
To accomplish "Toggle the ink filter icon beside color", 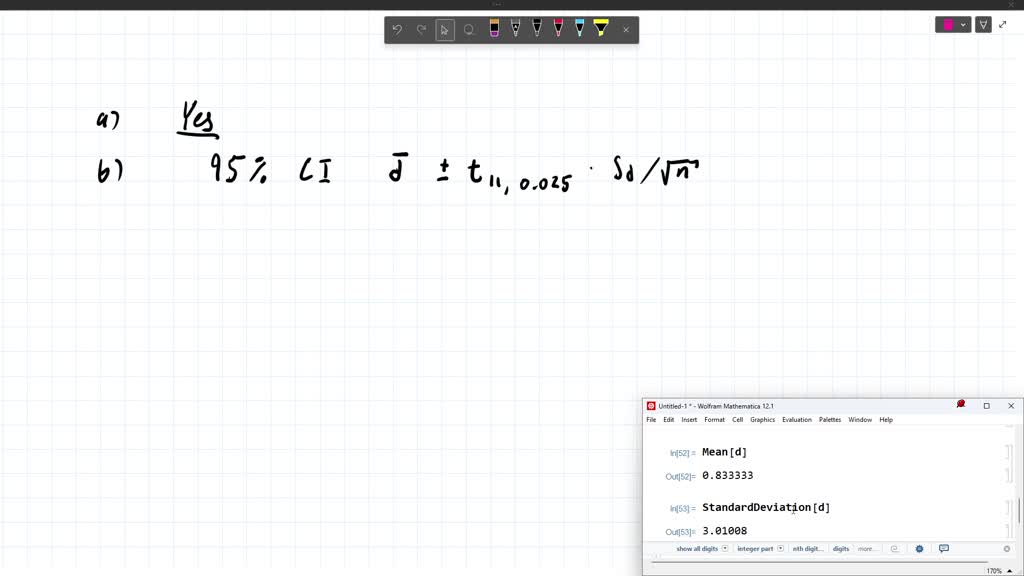I will (x=983, y=25).
